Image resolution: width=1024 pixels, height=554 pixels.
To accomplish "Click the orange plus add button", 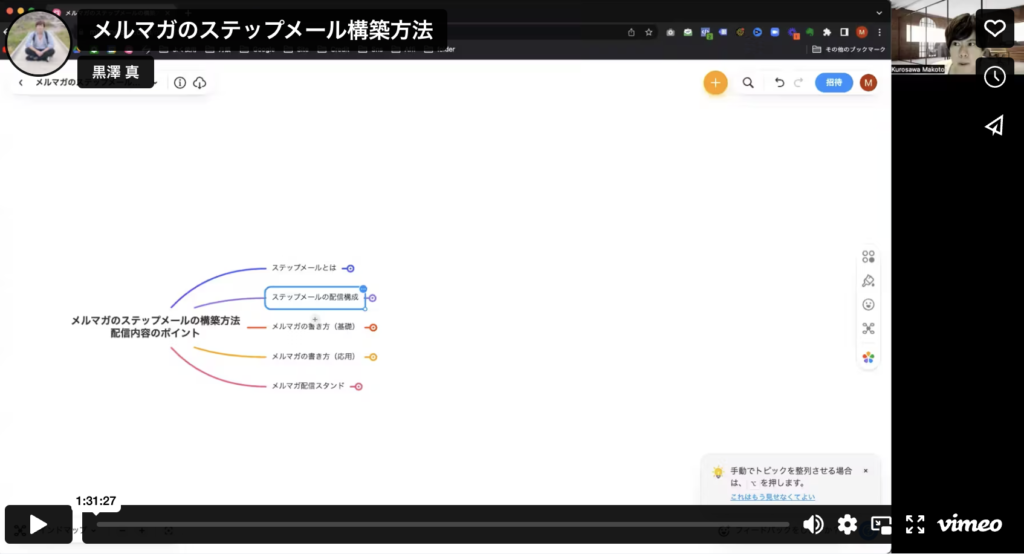I will (x=716, y=83).
